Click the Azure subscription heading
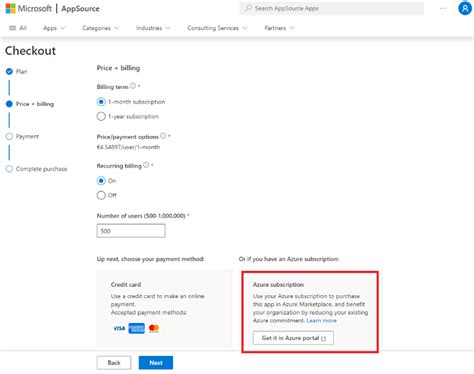Image resolution: width=474 pixels, height=374 pixels. [278, 285]
